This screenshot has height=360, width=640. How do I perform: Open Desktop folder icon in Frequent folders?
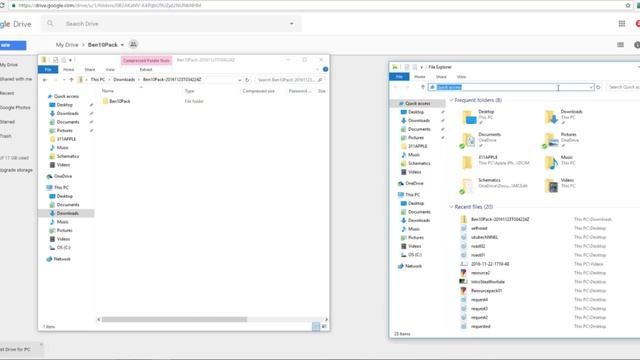469,117
